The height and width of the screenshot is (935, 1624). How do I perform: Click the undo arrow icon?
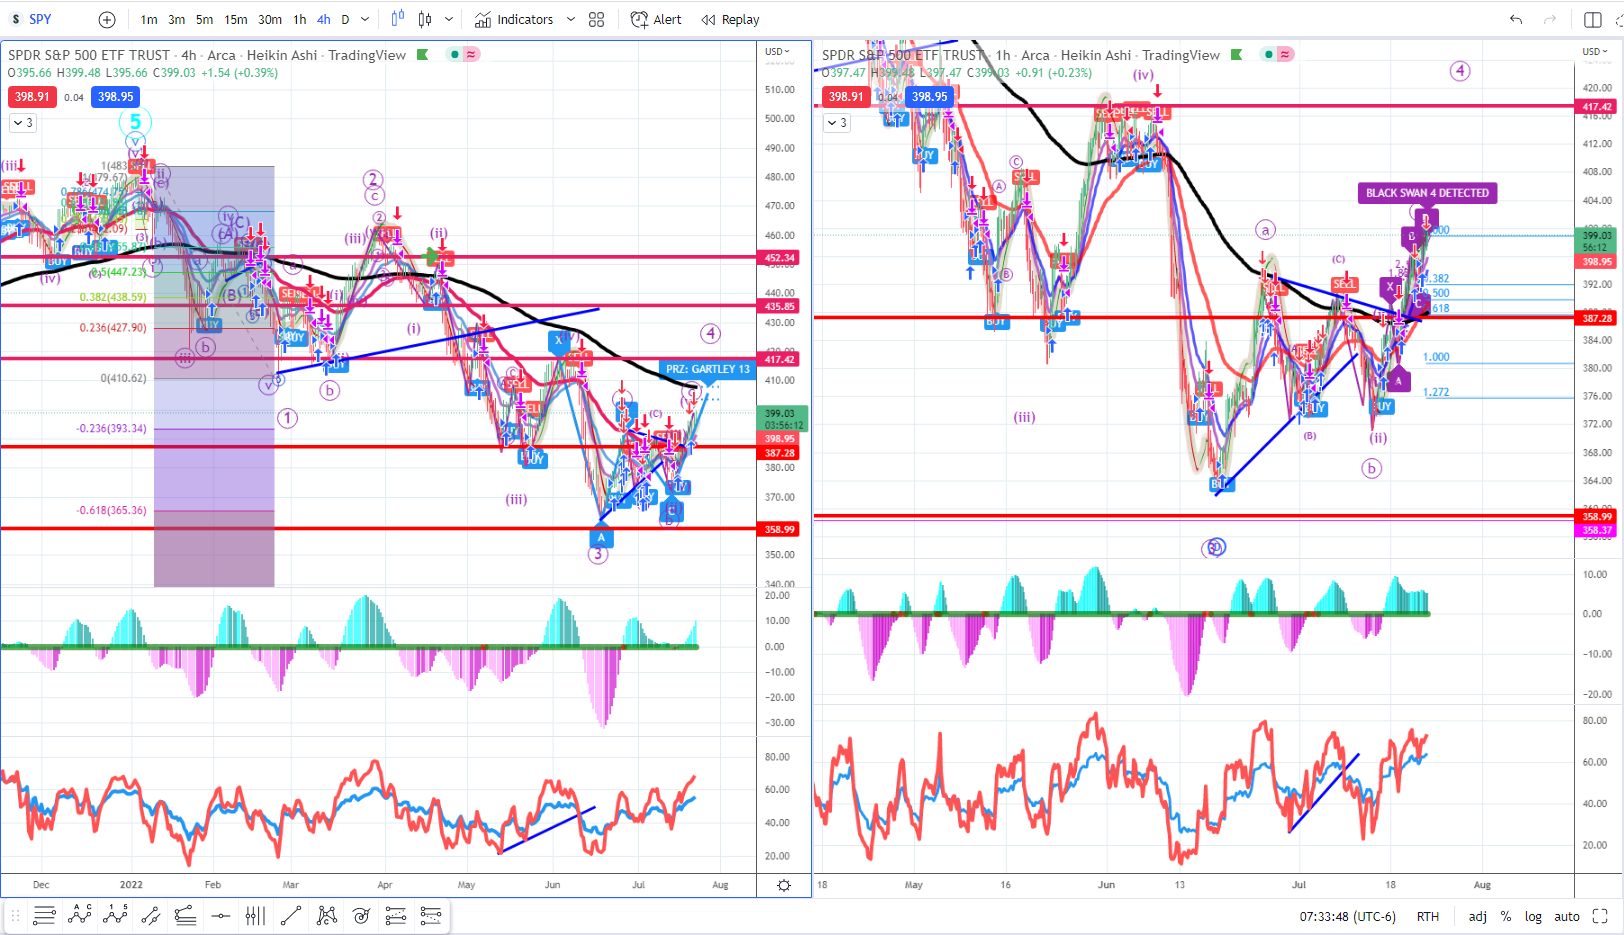coord(1516,19)
